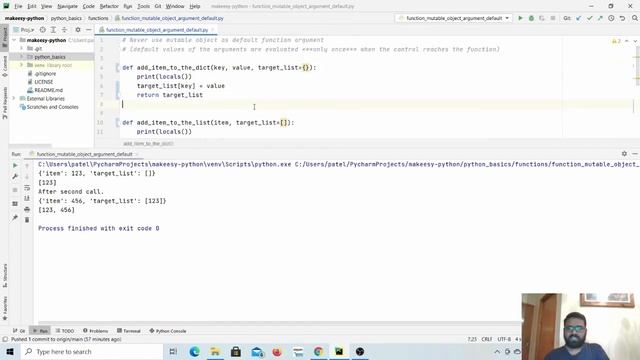Hide the Project panel with the minus icon
640x360 pixels.
tap(88, 30)
